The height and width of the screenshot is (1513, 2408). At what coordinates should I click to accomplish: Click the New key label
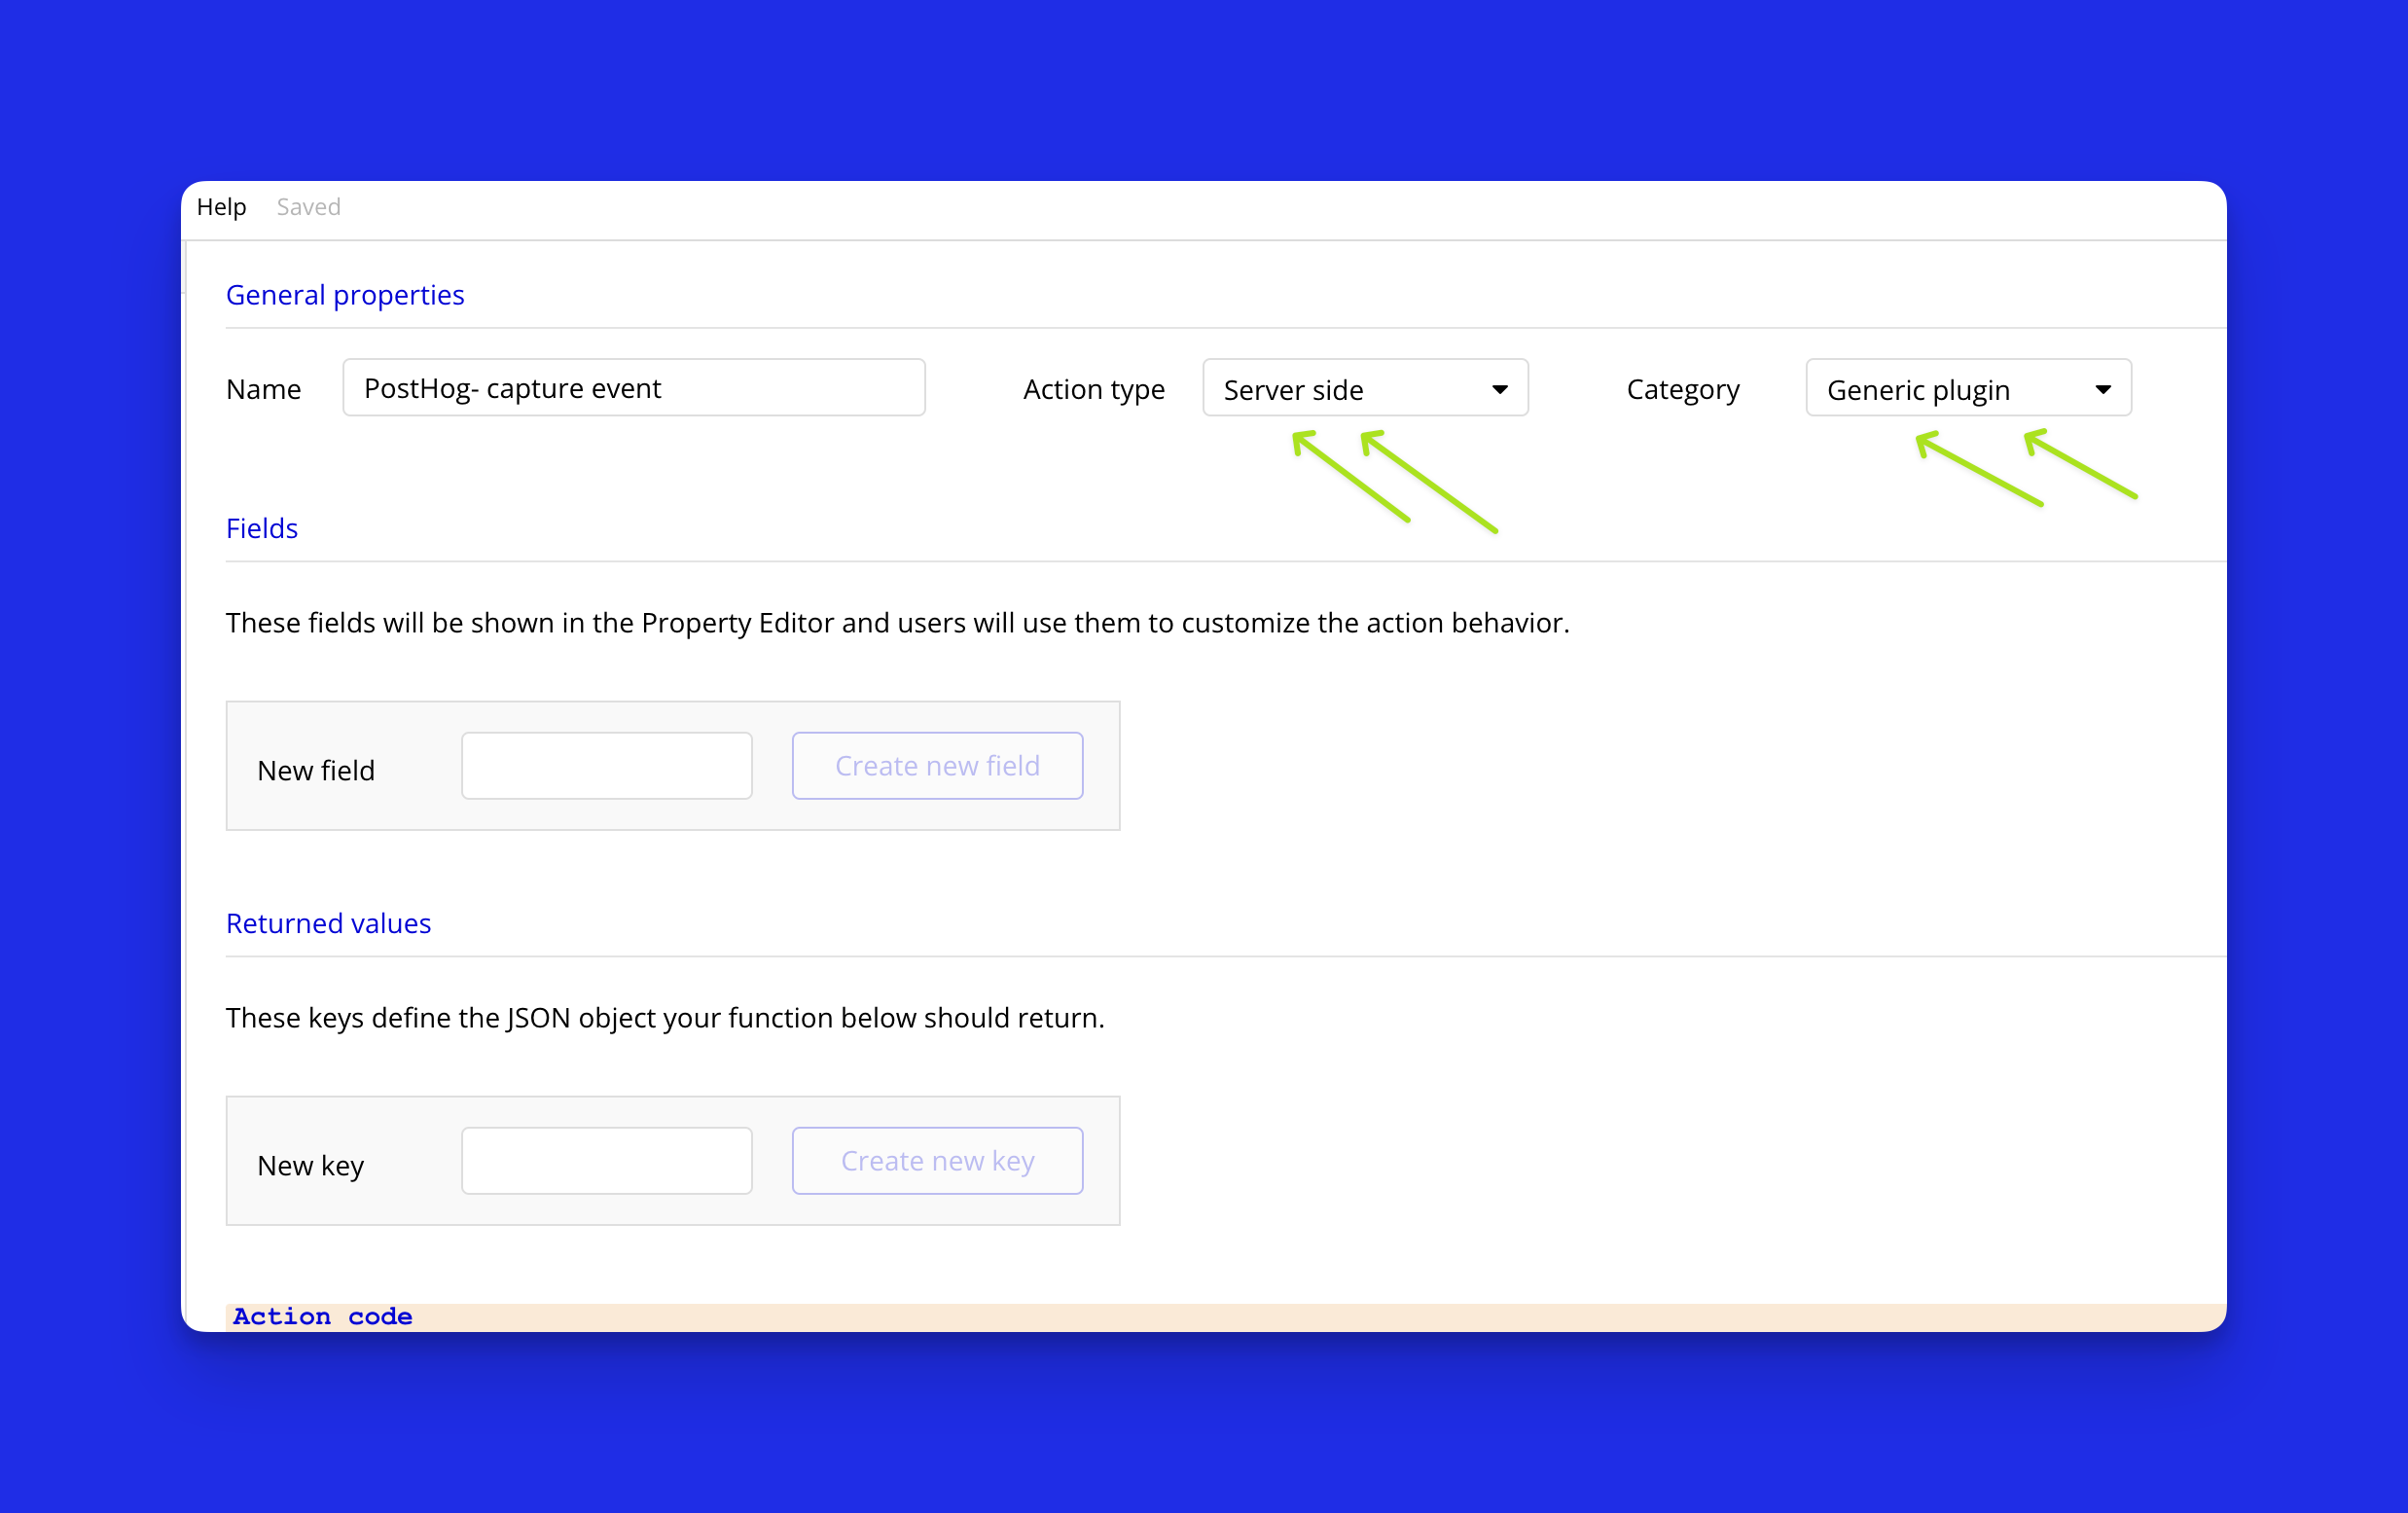(310, 1165)
